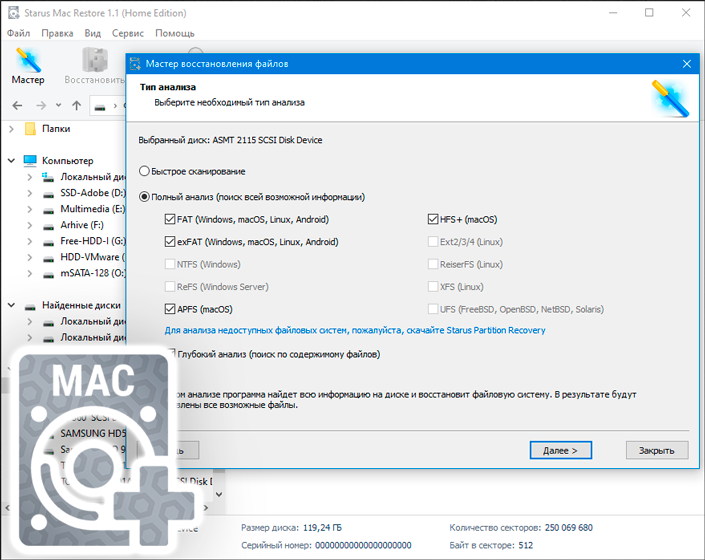Select the Free-HDD-I (G:) drive icon
The image size is (705, 560).
[49, 243]
